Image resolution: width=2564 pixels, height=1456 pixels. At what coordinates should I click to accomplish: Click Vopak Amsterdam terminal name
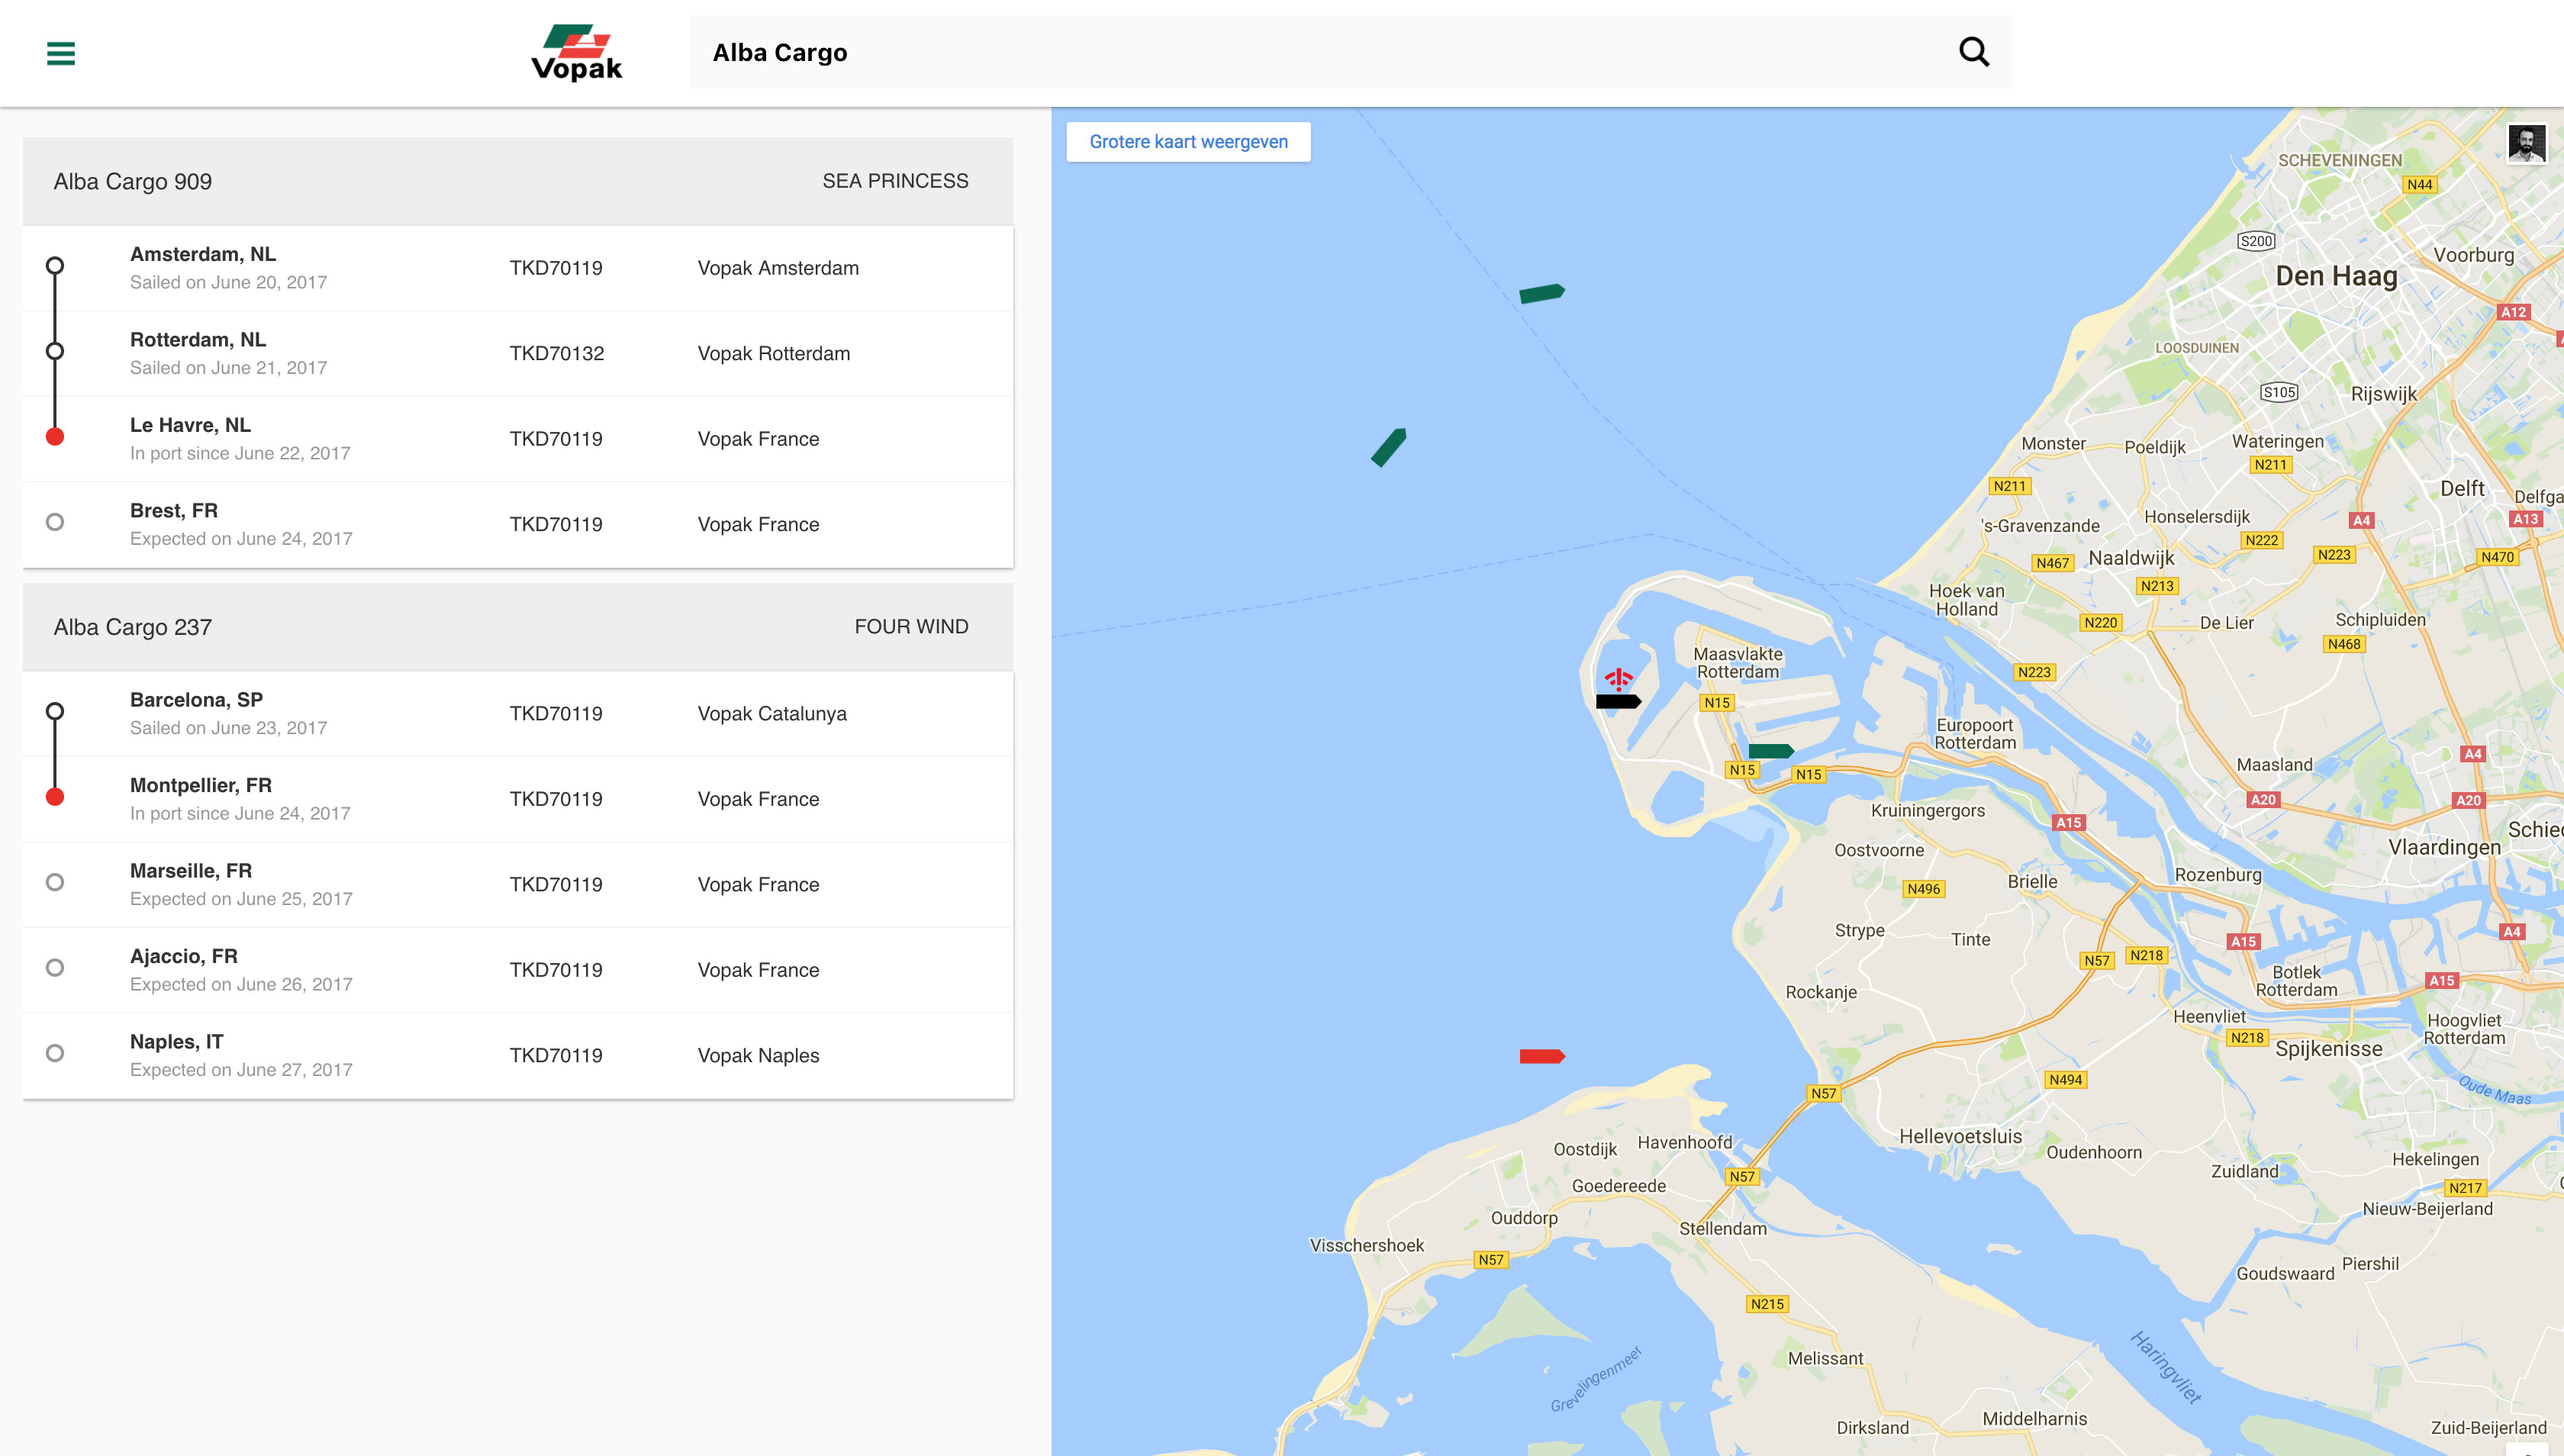[778, 268]
